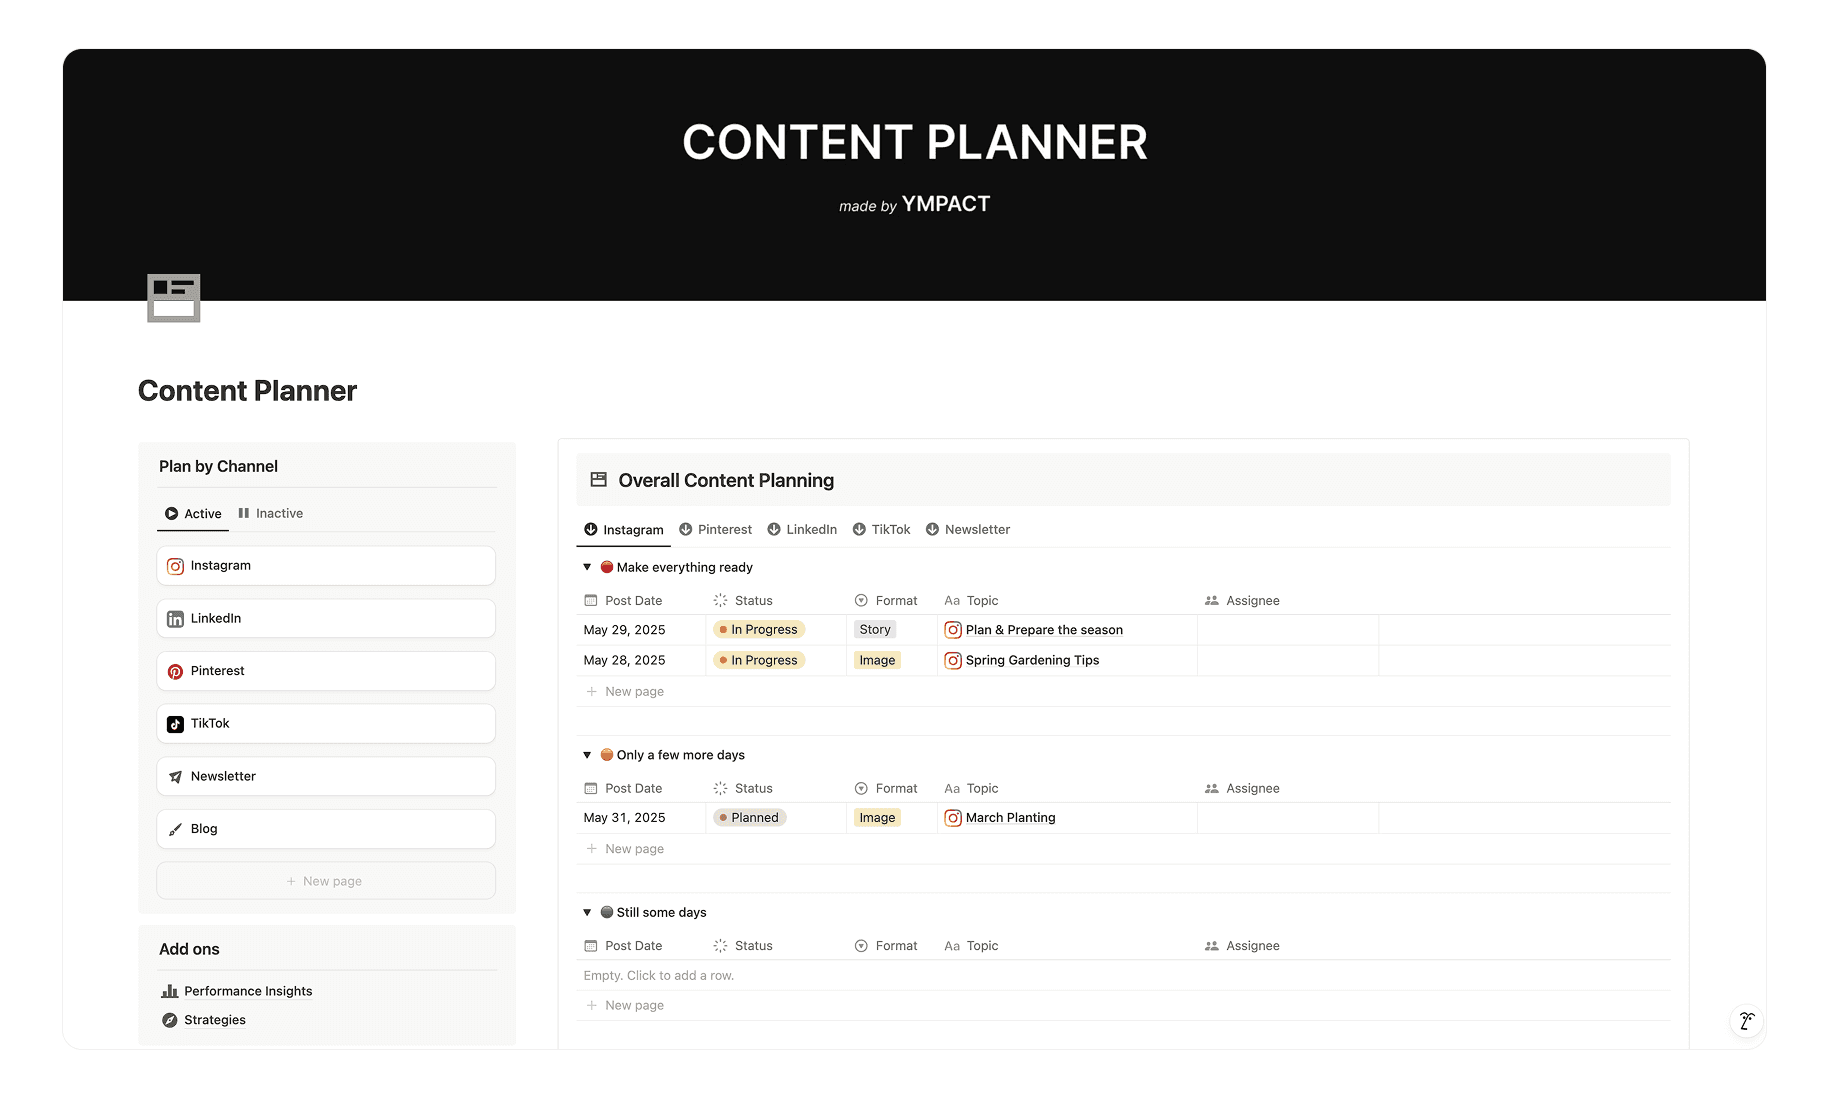1829x1098 pixels.
Task: Collapse the Make everything ready group
Action: [587, 567]
